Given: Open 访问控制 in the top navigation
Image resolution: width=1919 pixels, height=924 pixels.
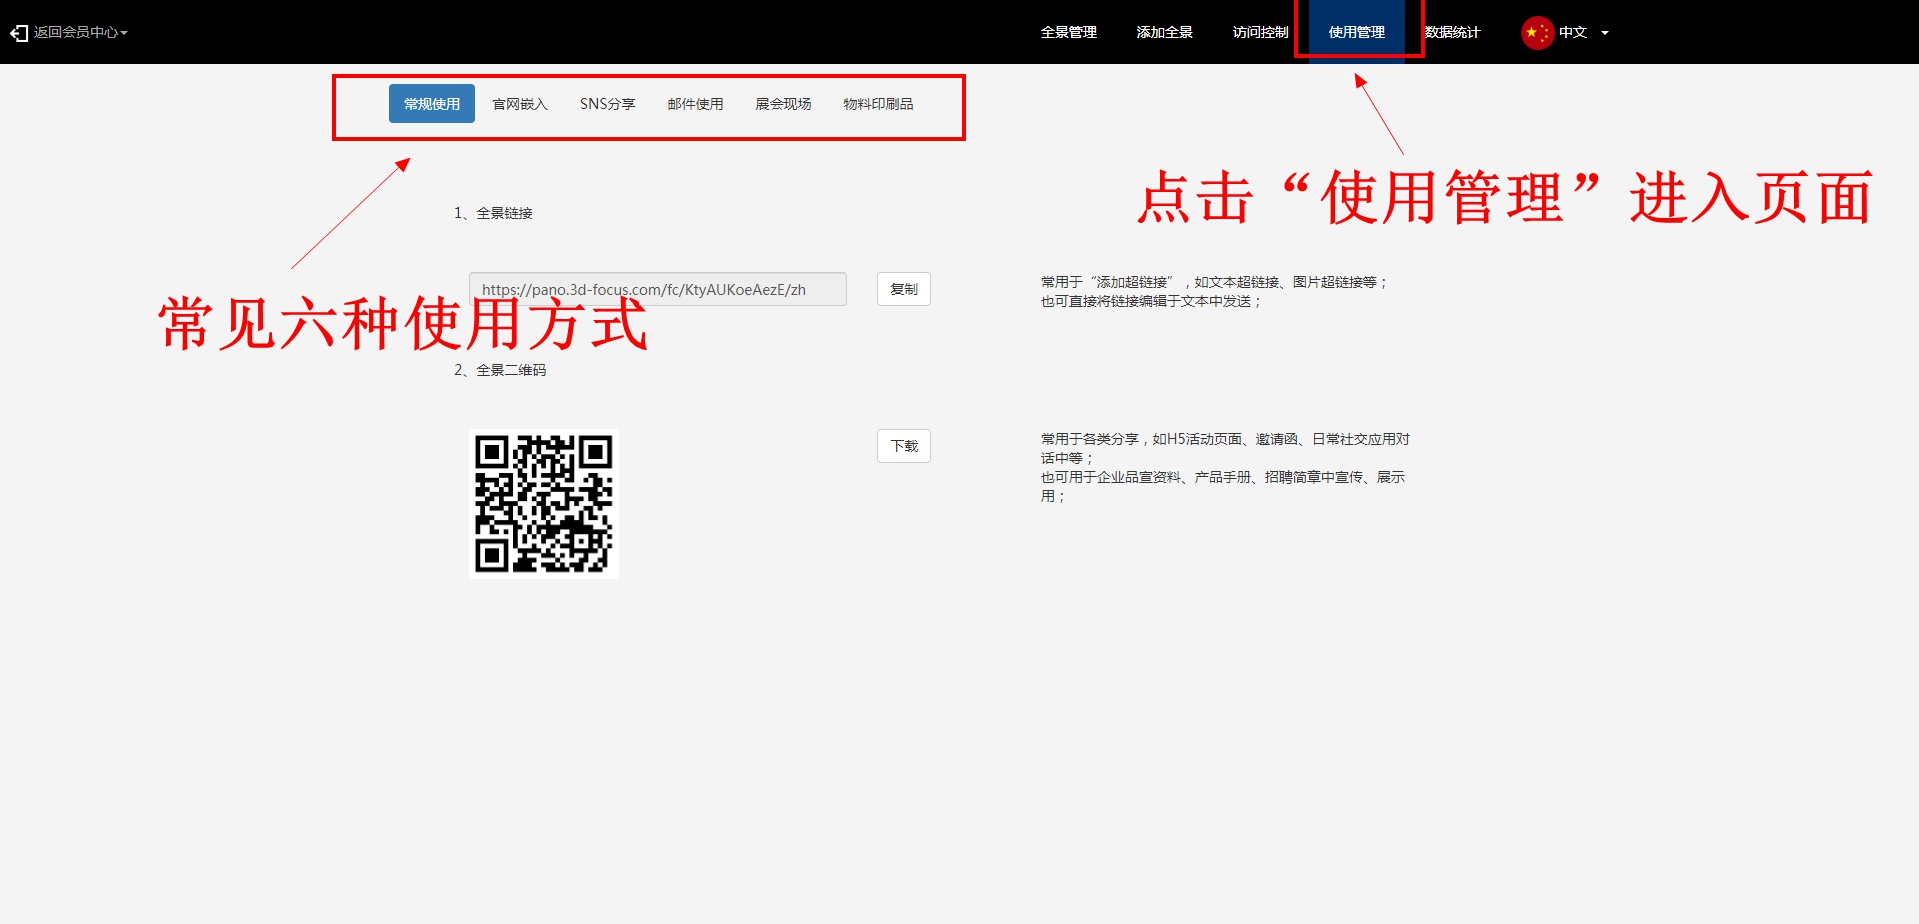Looking at the screenshot, I should click(1260, 32).
